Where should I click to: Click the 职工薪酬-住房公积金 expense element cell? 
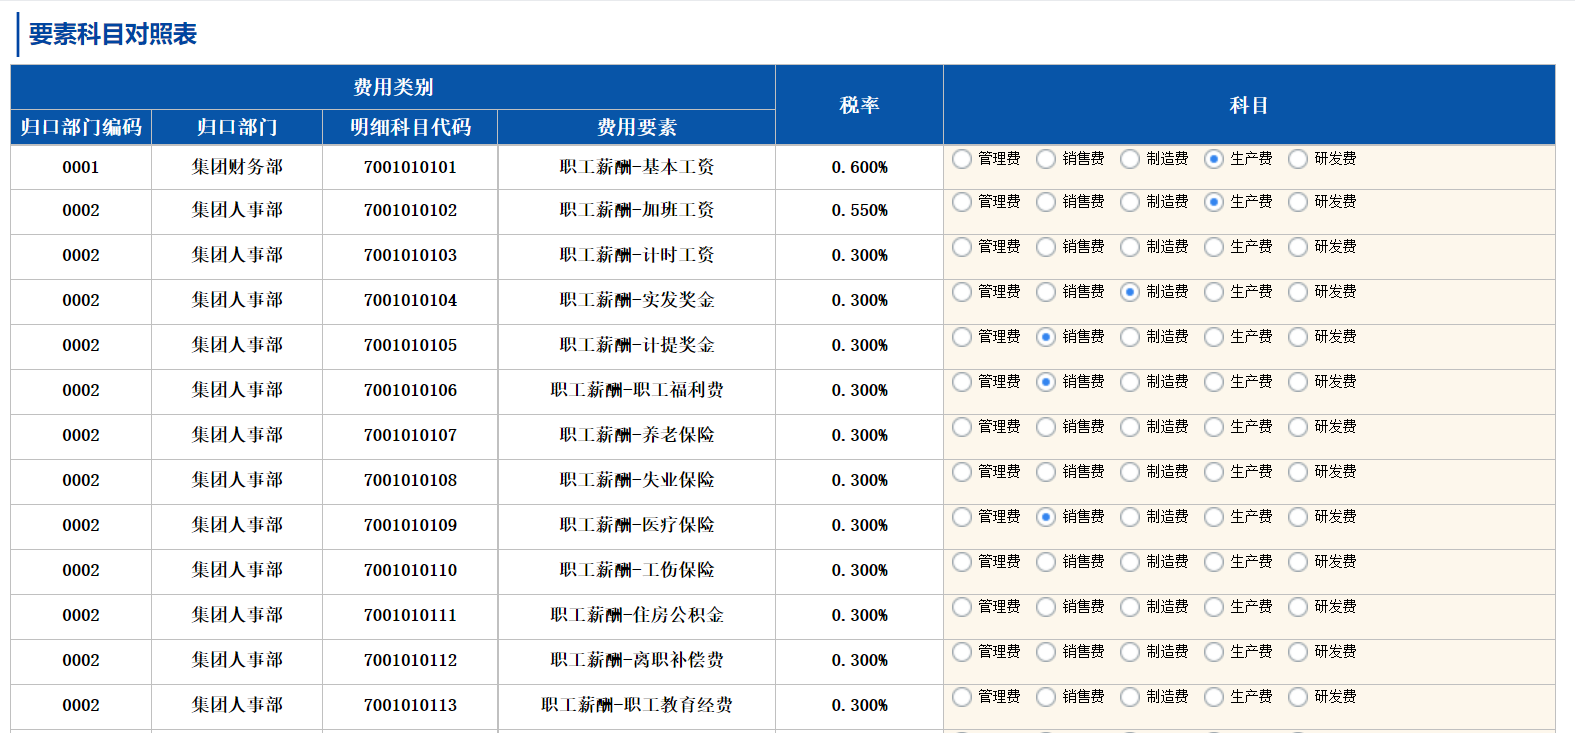coord(637,615)
